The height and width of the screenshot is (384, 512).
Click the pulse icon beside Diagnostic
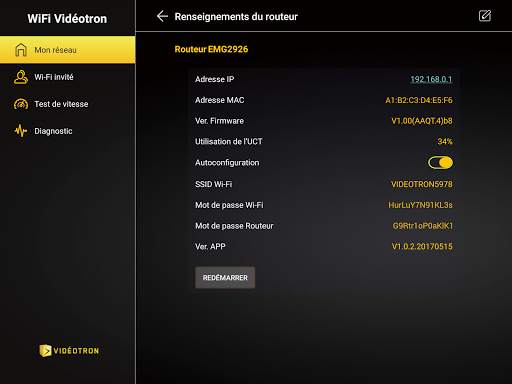tap(21, 131)
